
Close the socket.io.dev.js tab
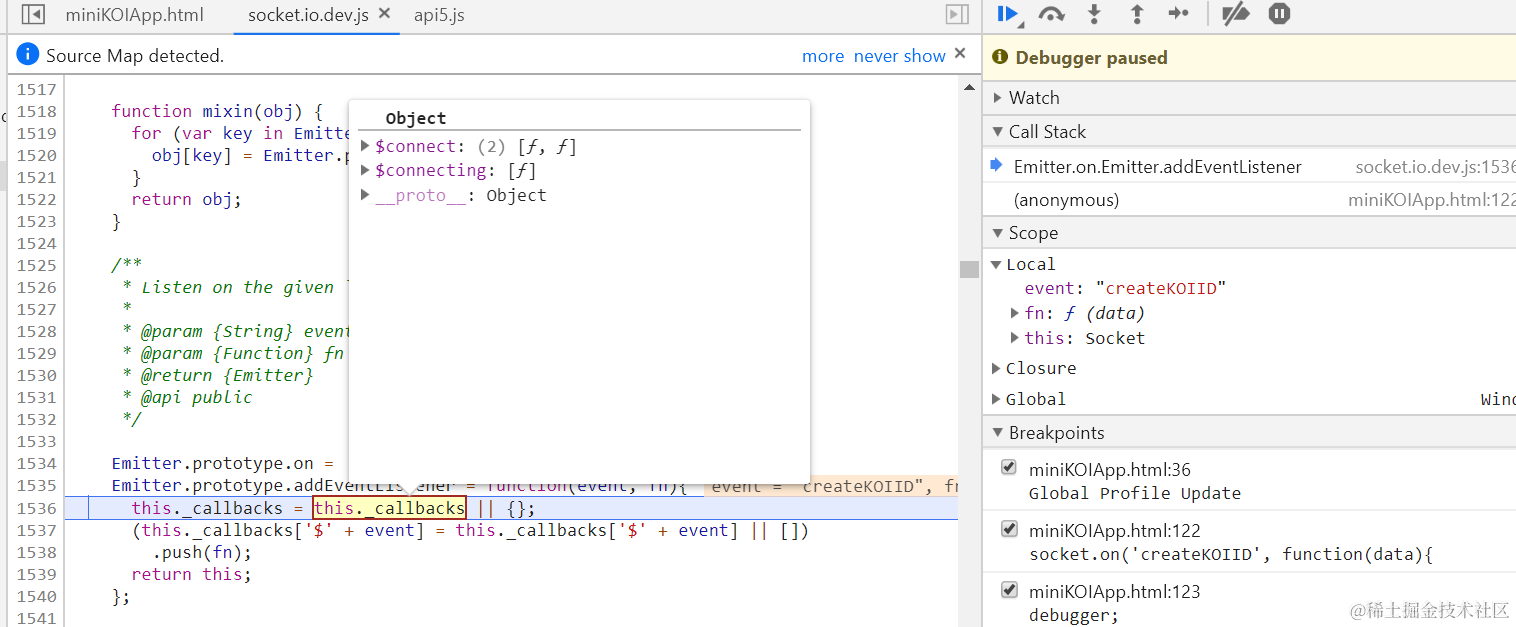click(x=385, y=14)
